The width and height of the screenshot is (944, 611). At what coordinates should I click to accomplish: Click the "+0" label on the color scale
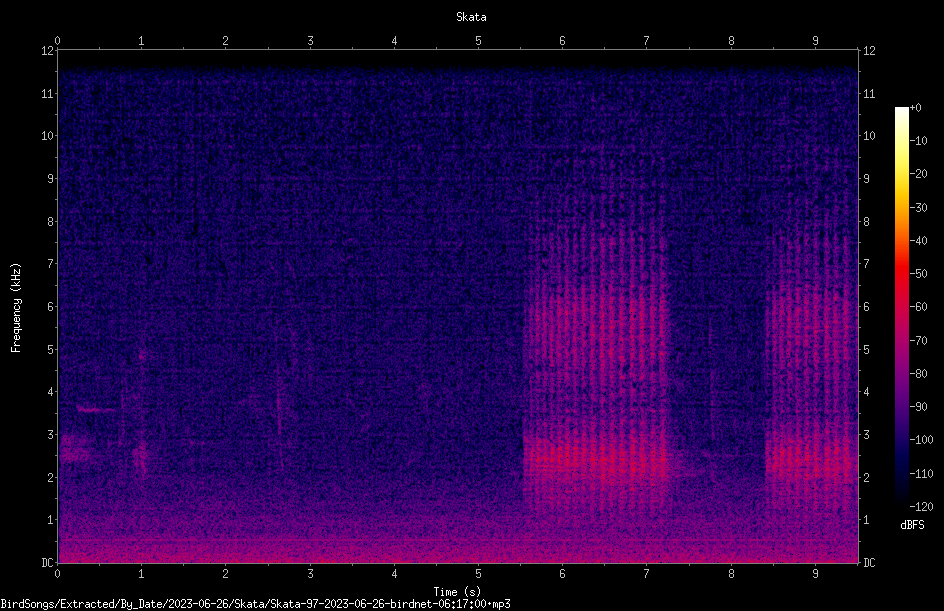point(915,108)
